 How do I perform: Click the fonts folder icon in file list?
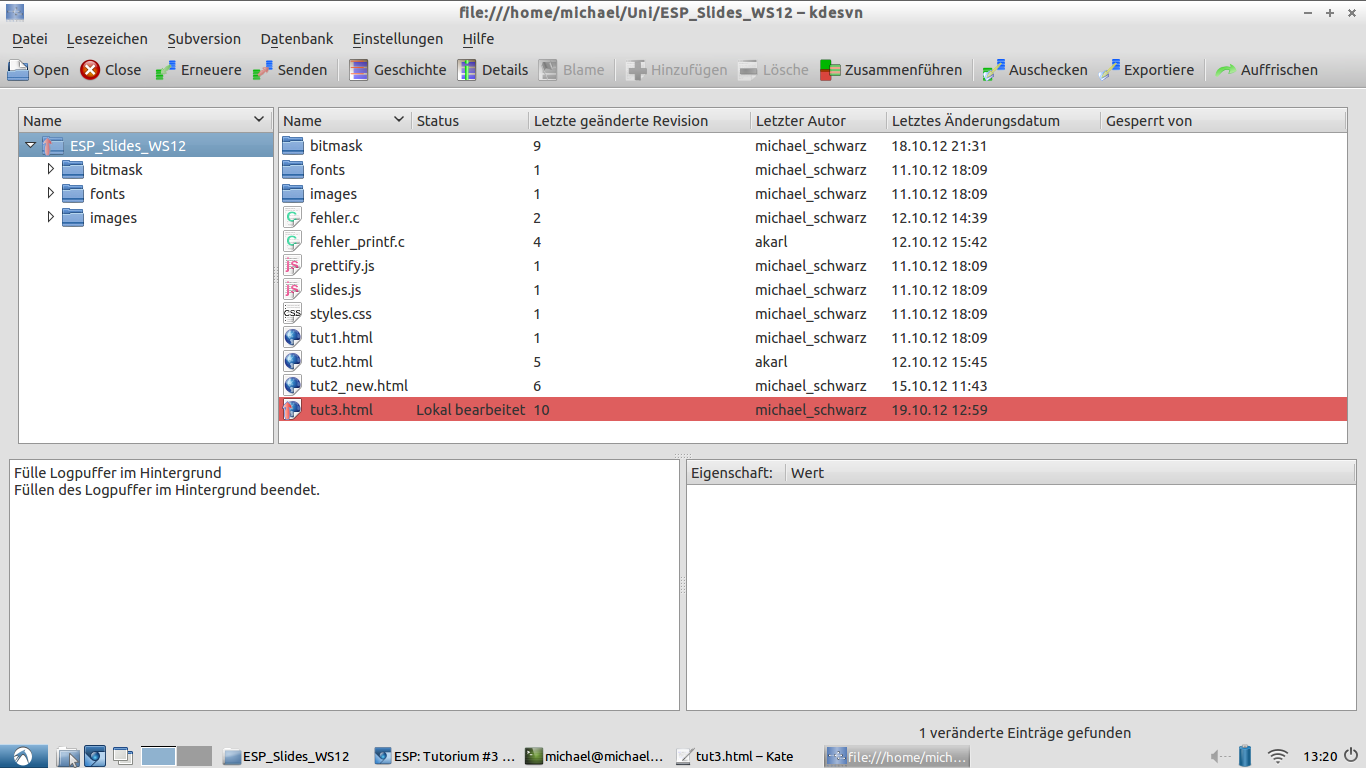click(x=292, y=169)
